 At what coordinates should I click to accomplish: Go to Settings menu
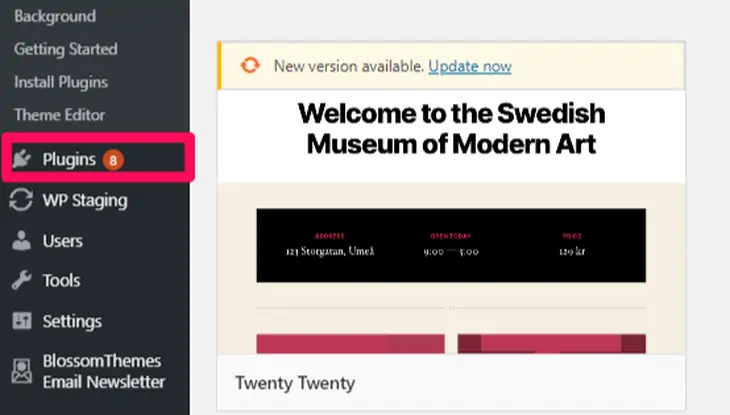(x=72, y=321)
